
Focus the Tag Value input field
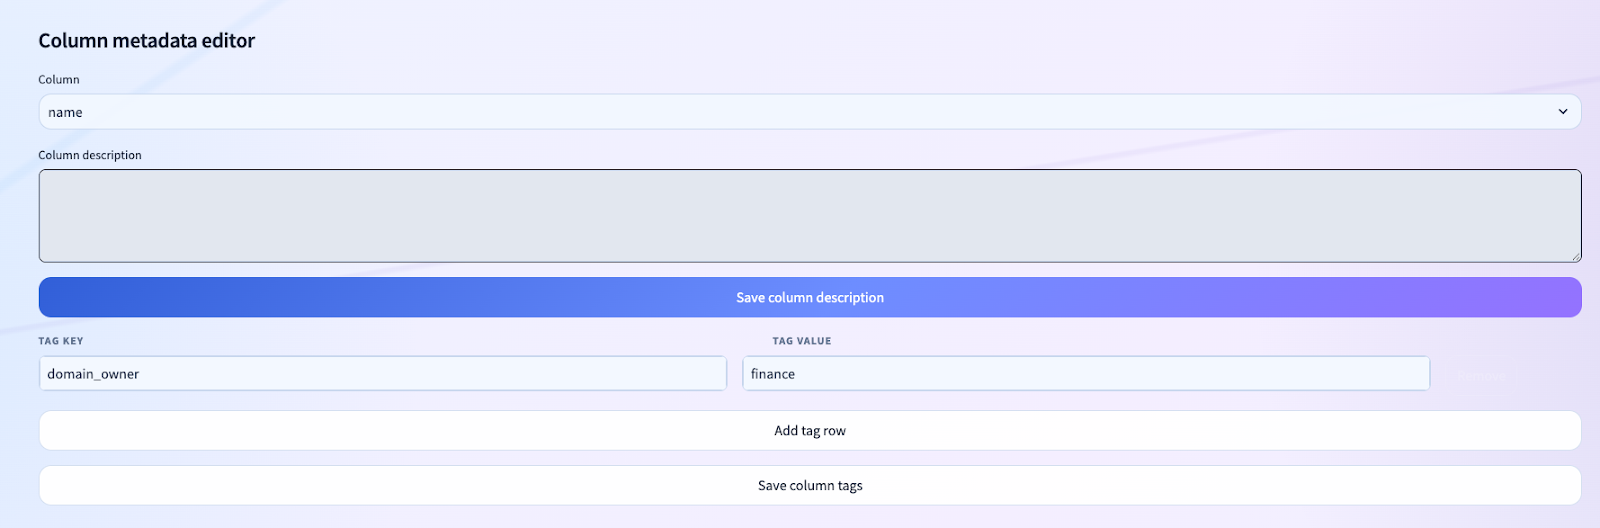[1085, 374]
